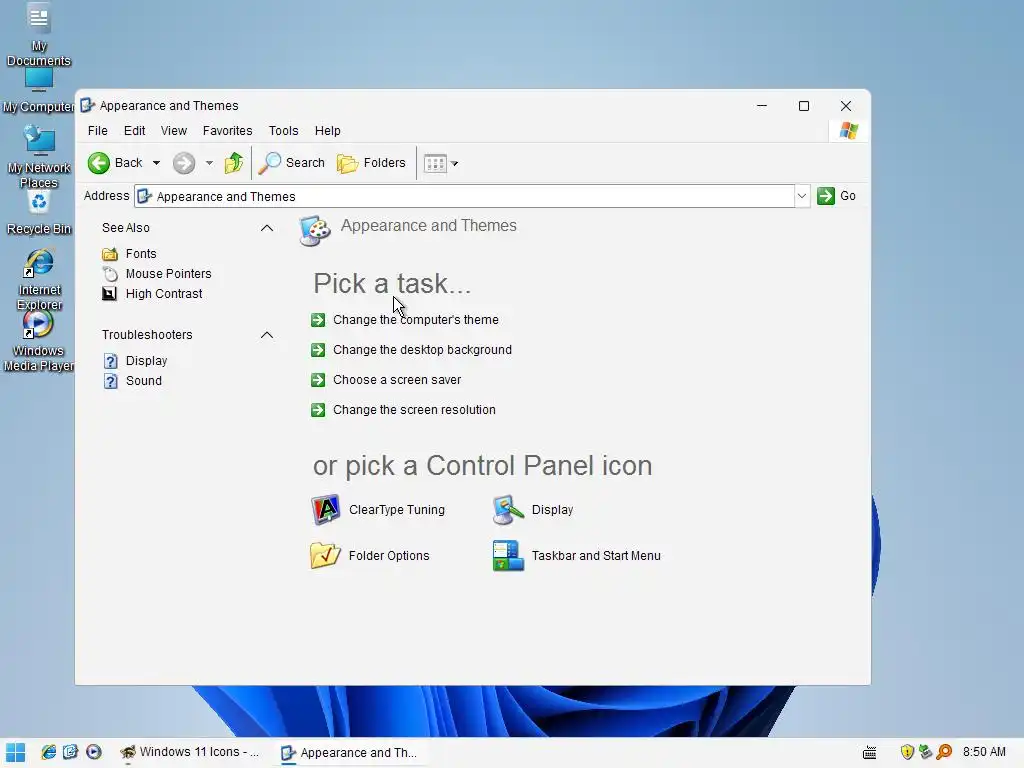1024x768 pixels.
Task: Click the security shield tray icon
Action: 907,752
